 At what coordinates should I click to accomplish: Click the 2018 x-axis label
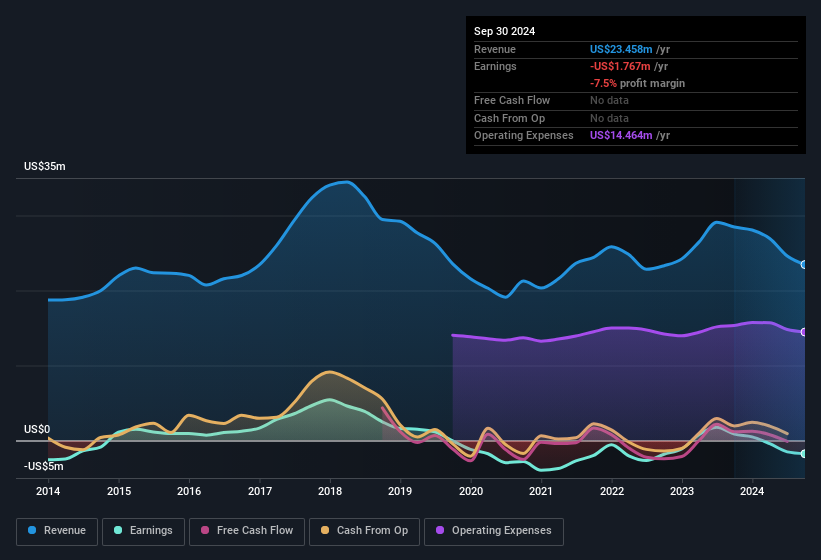click(330, 491)
